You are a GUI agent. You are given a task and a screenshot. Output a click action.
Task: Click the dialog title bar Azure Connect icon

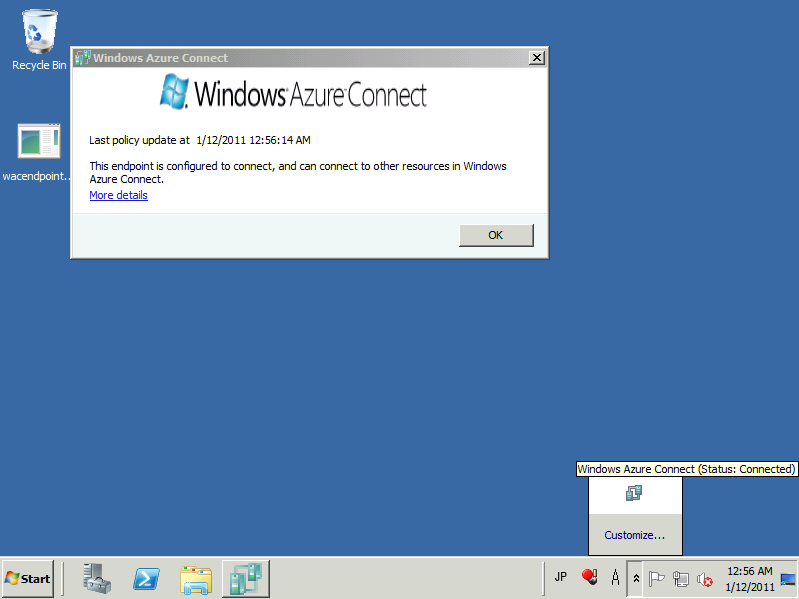pyautogui.click(x=82, y=58)
